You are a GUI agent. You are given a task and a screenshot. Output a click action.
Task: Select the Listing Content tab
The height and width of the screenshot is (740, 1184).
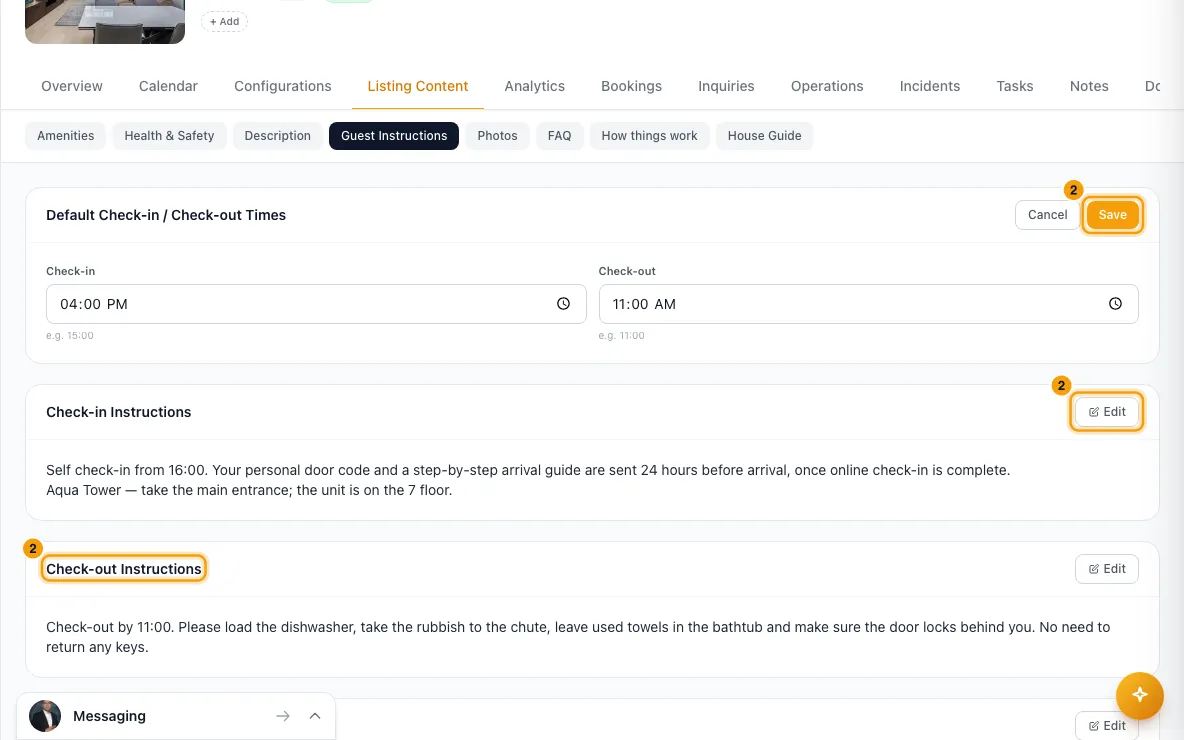tap(418, 86)
